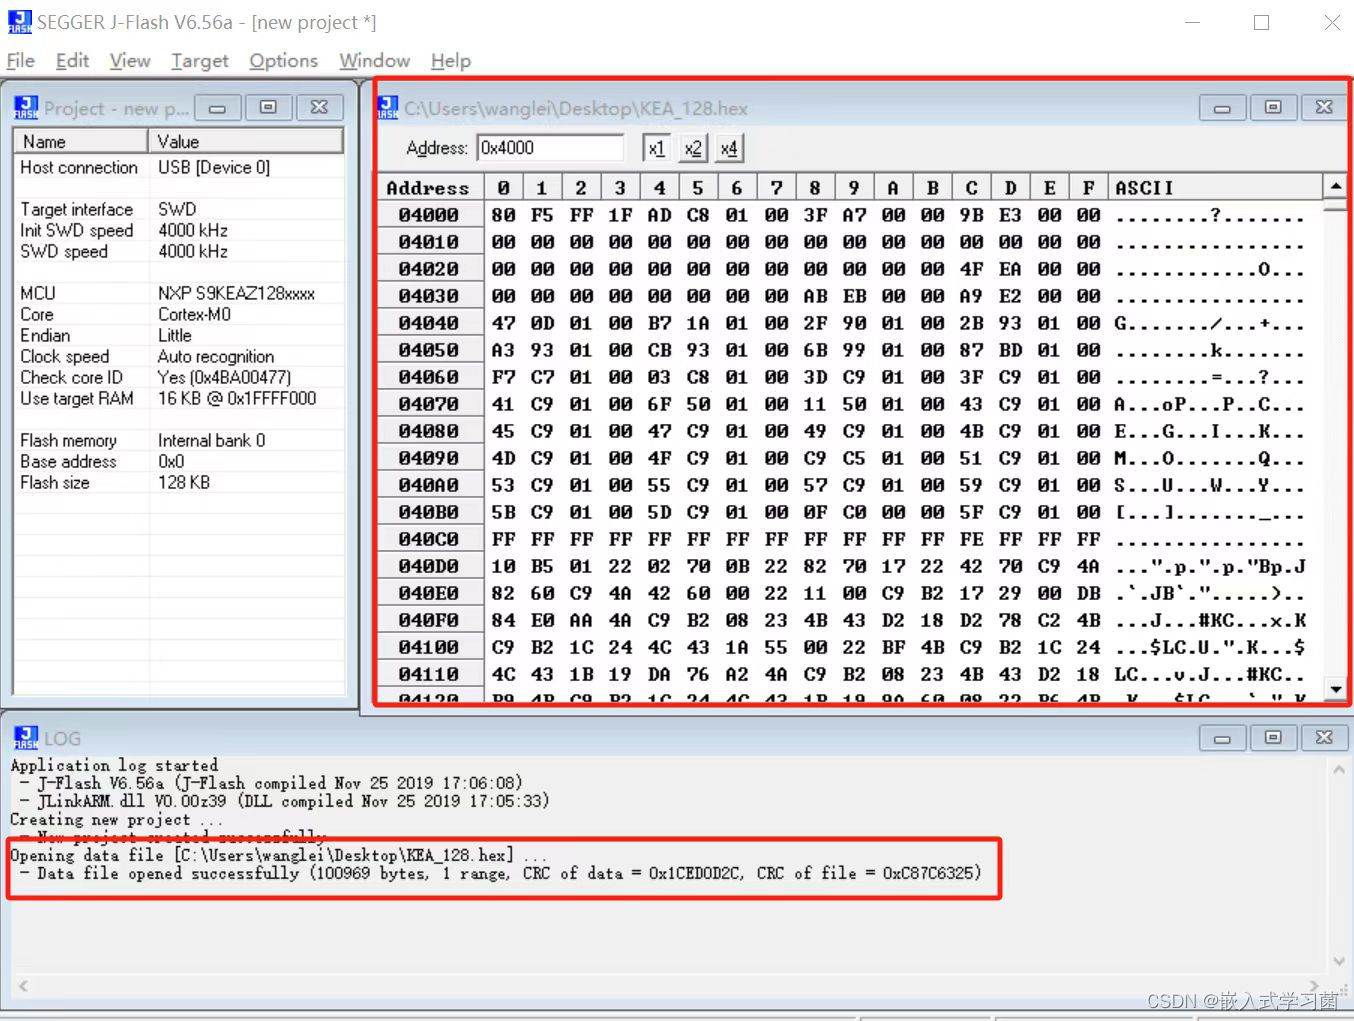The height and width of the screenshot is (1021, 1354).
Task: Click the SEGGER J-Flash icon in main title bar
Action: (x=20, y=21)
